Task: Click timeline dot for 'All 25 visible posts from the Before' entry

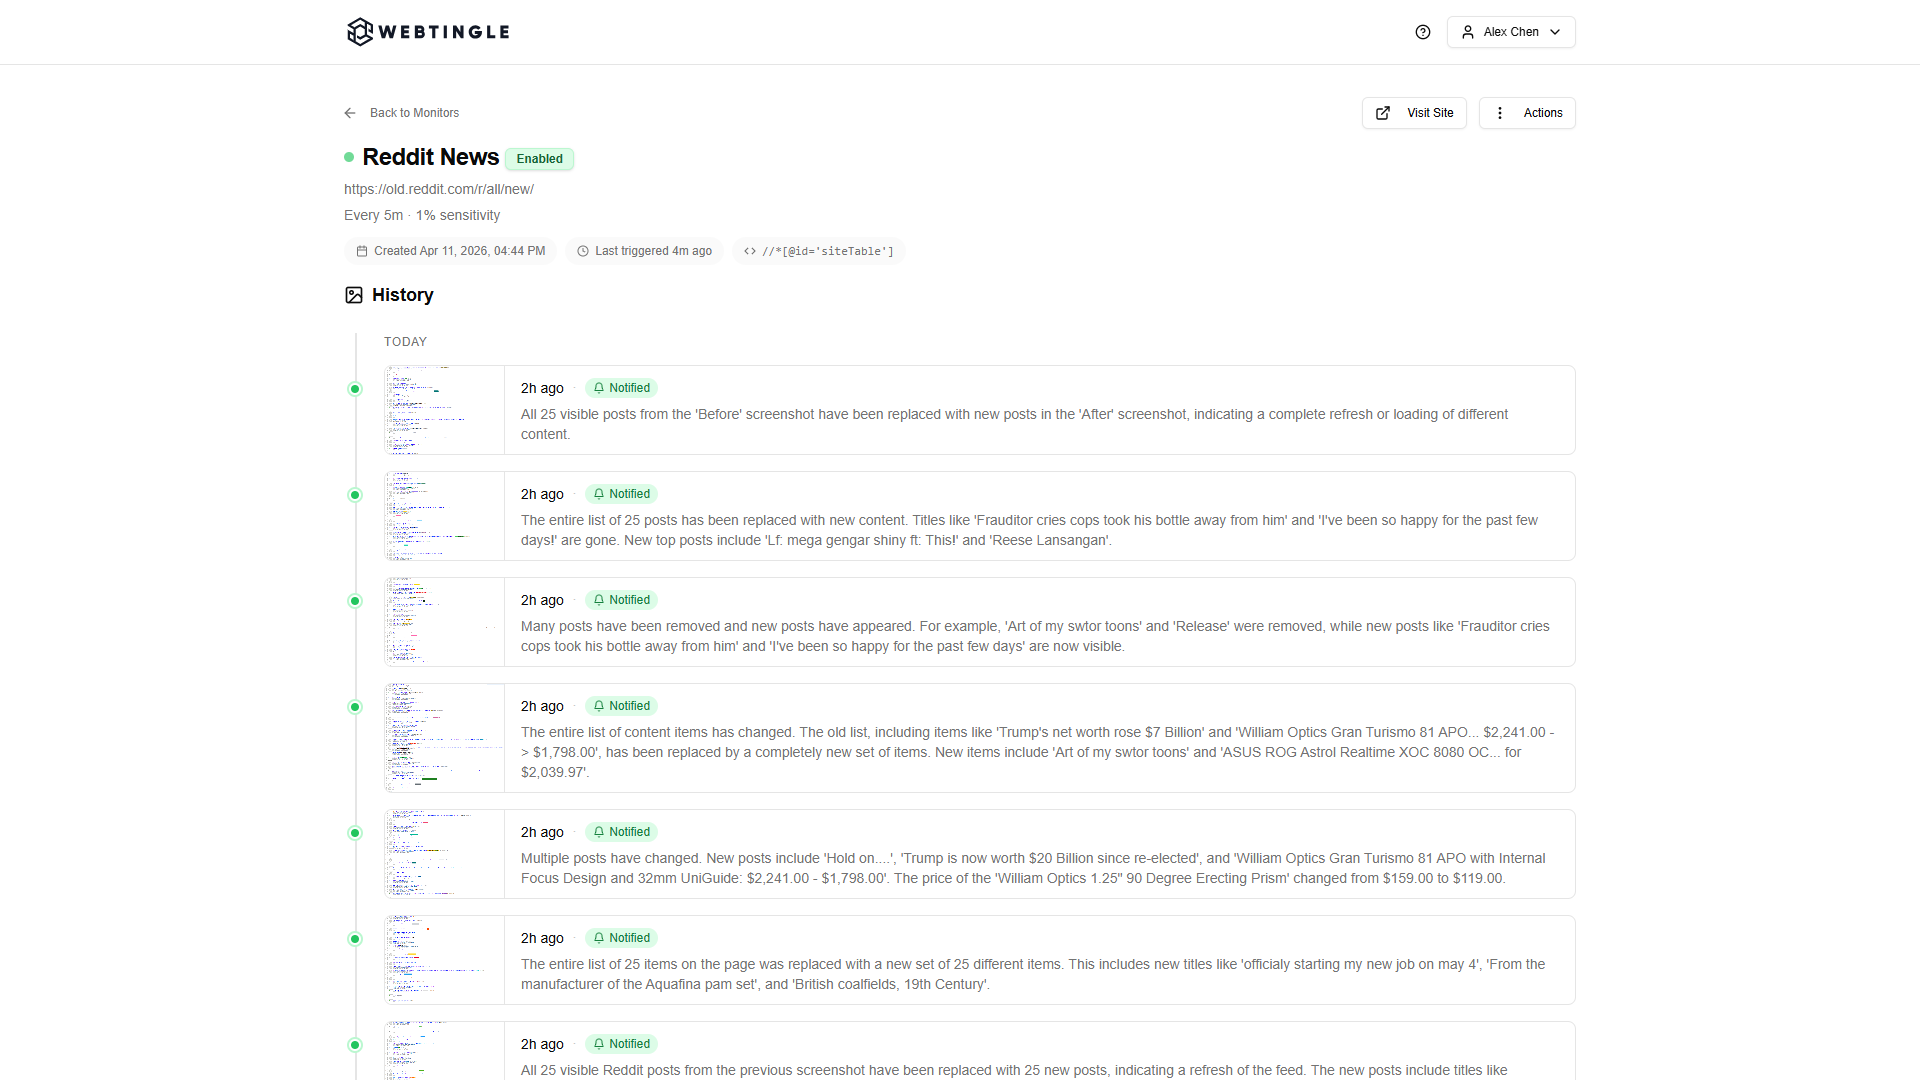Action: pos(355,389)
